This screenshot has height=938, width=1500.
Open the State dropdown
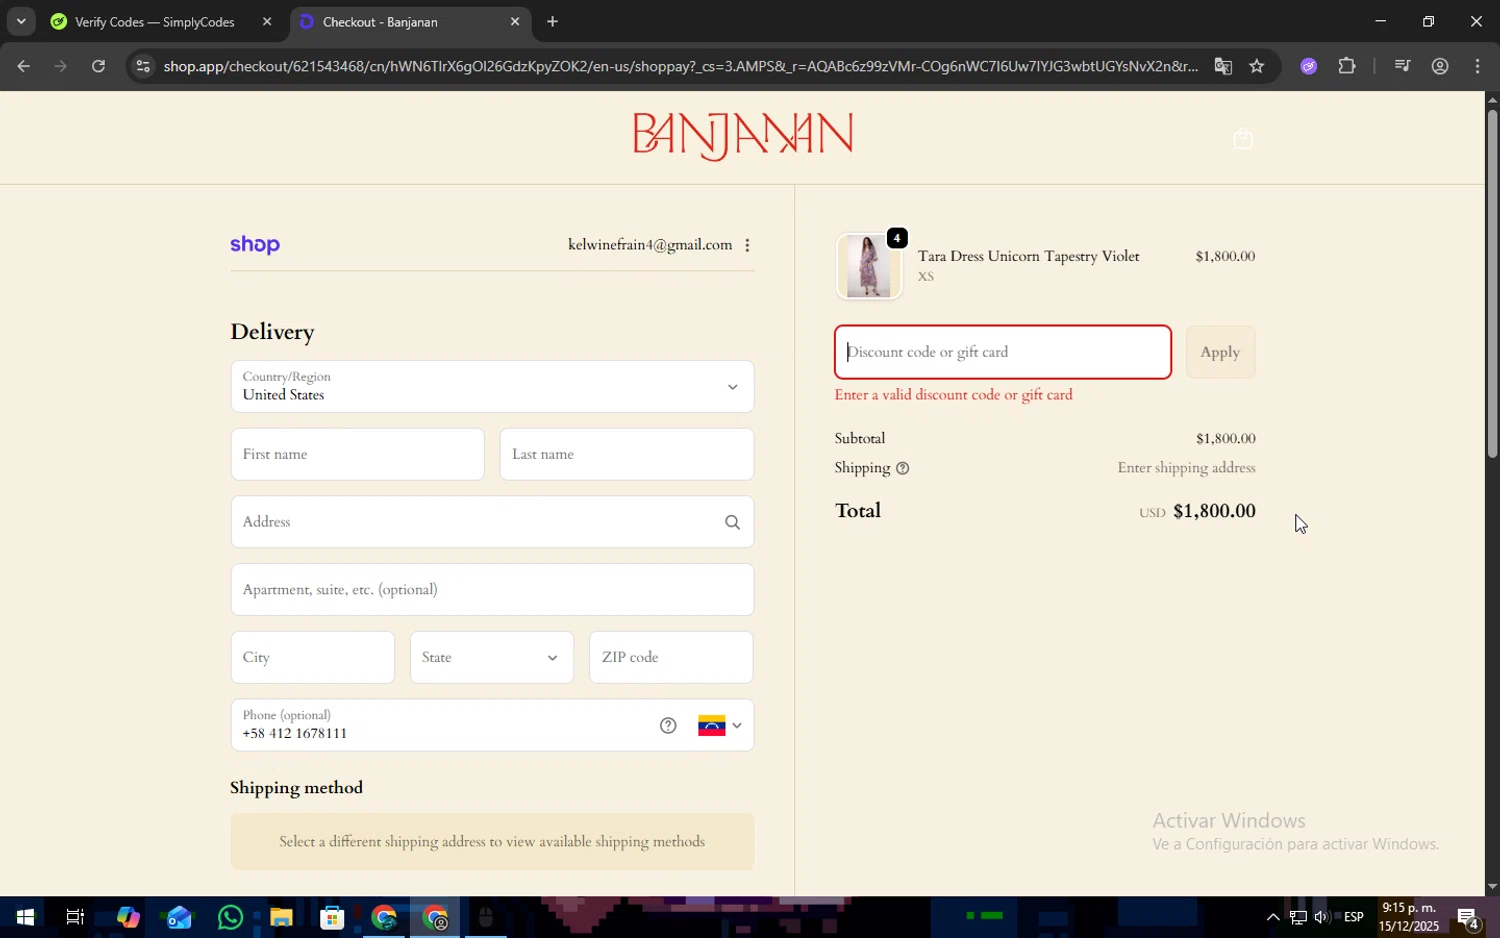point(492,657)
